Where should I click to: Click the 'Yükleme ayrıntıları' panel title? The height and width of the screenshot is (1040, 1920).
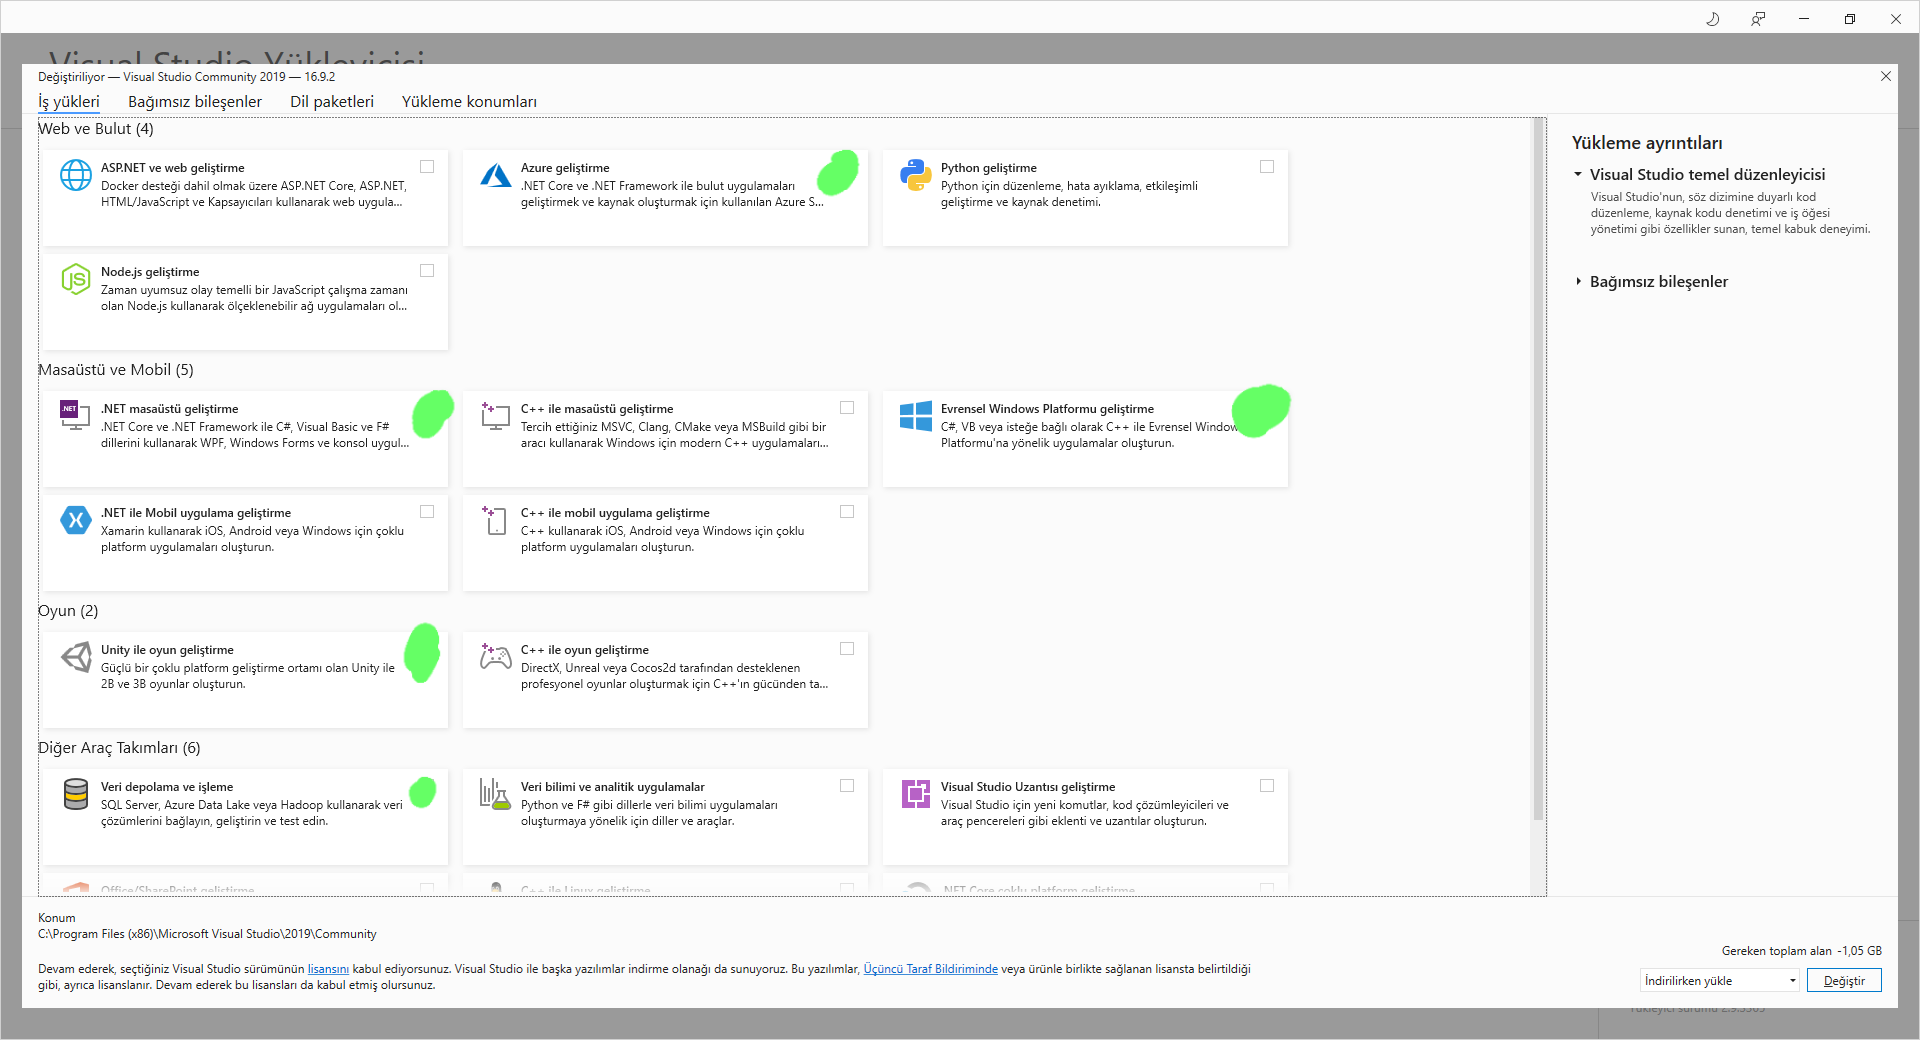tap(1647, 143)
